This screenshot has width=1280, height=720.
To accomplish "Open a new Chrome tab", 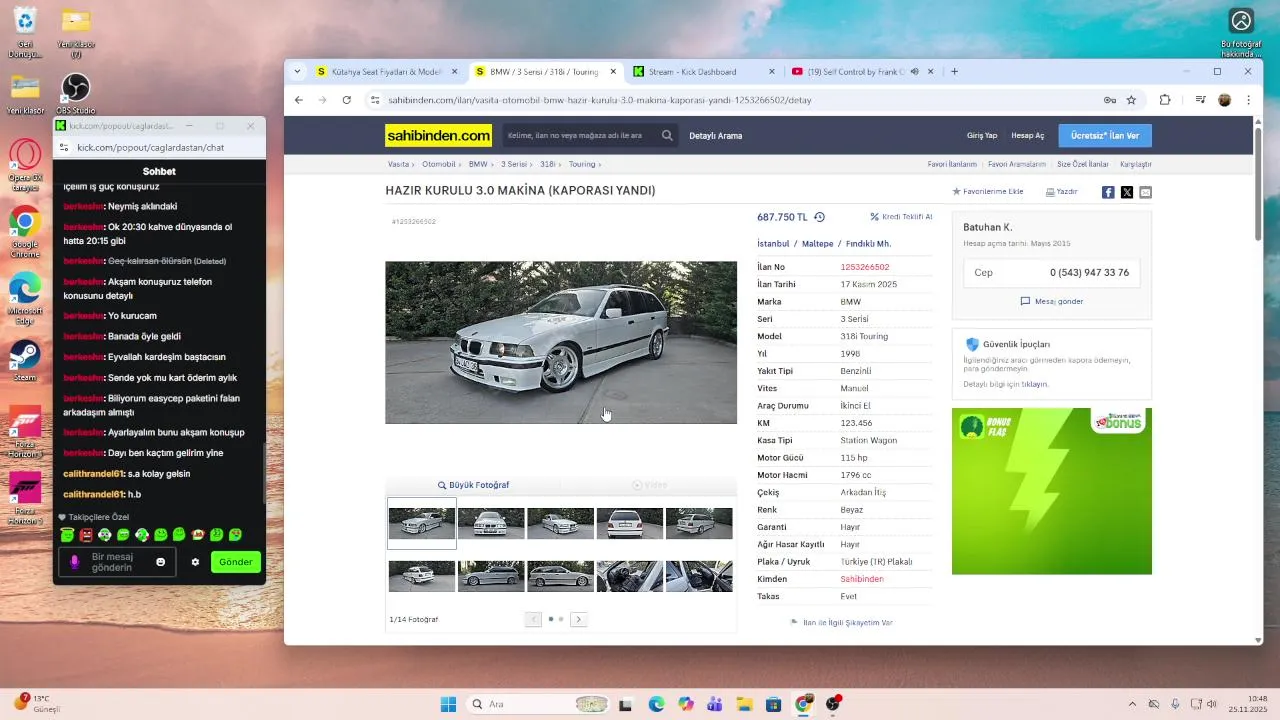I will click(x=954, y=72).
